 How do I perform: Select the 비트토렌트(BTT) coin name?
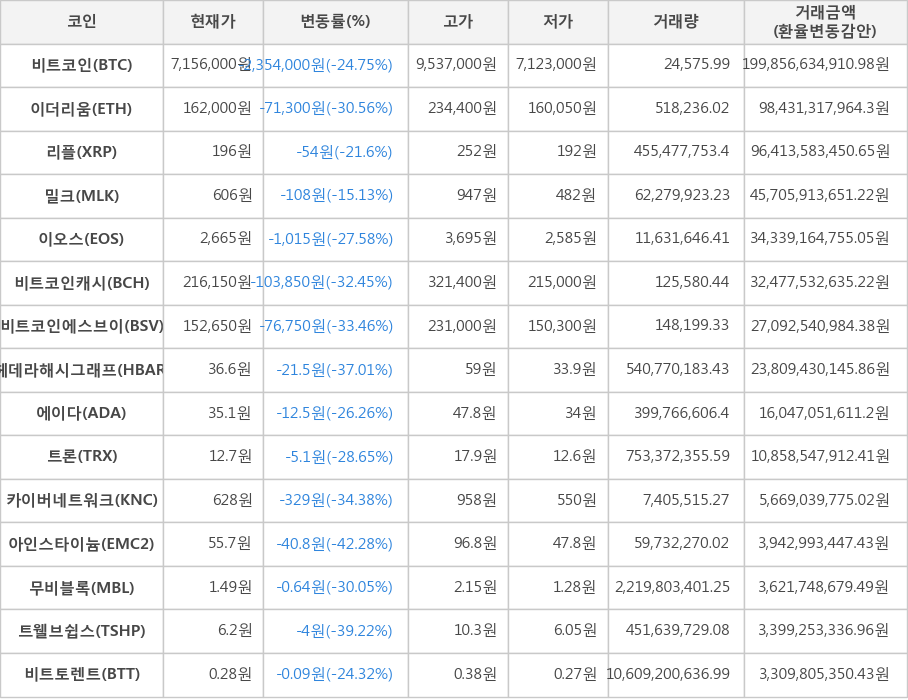[82, 674]
